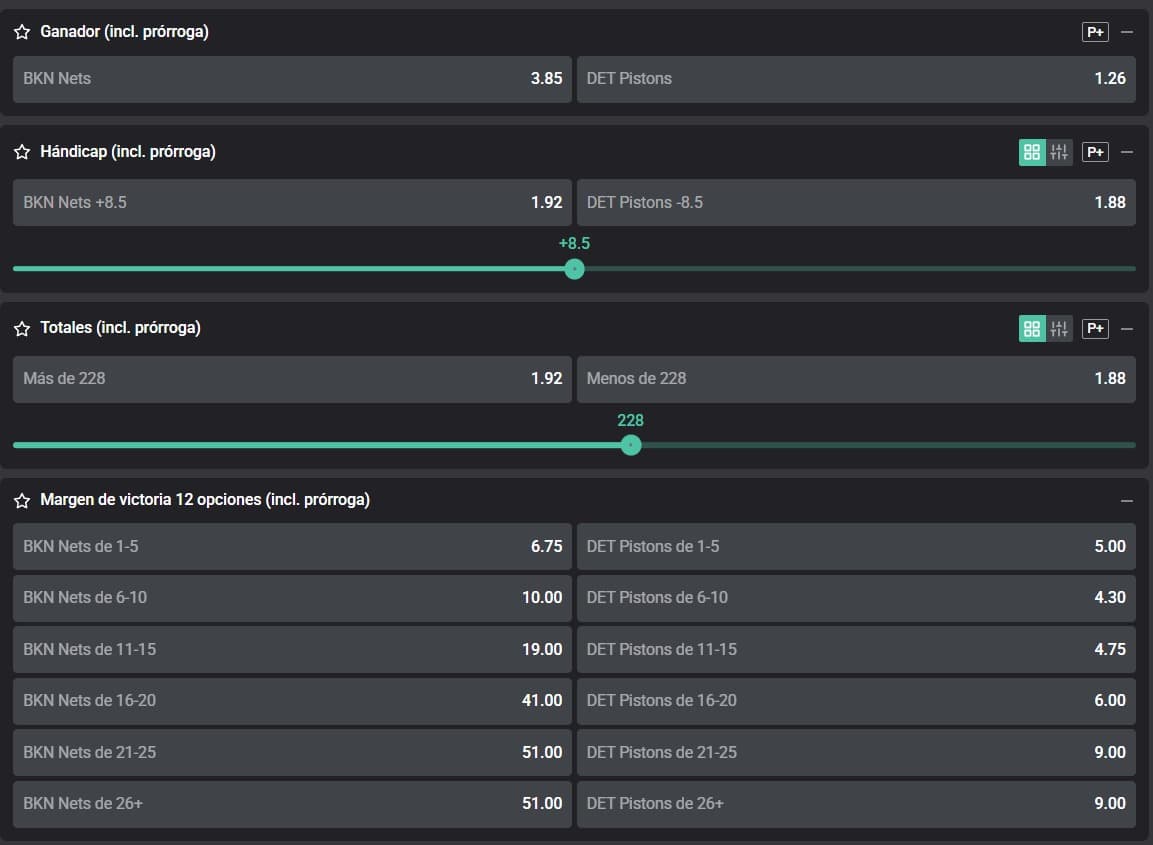Switch Totales to grid view
Image resolution: width=1153 pixels, height=845 pixels.
tap(1032, 328)
